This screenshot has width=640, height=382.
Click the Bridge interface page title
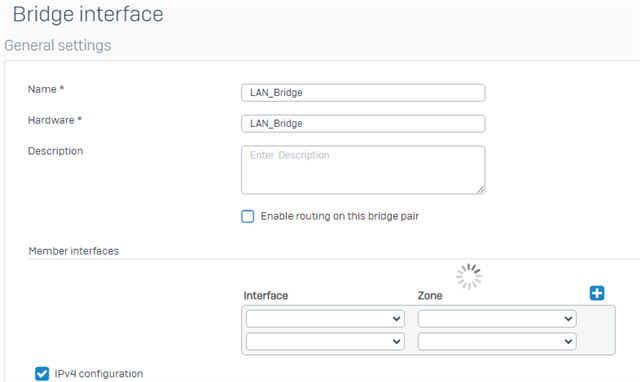click(88, 14)
